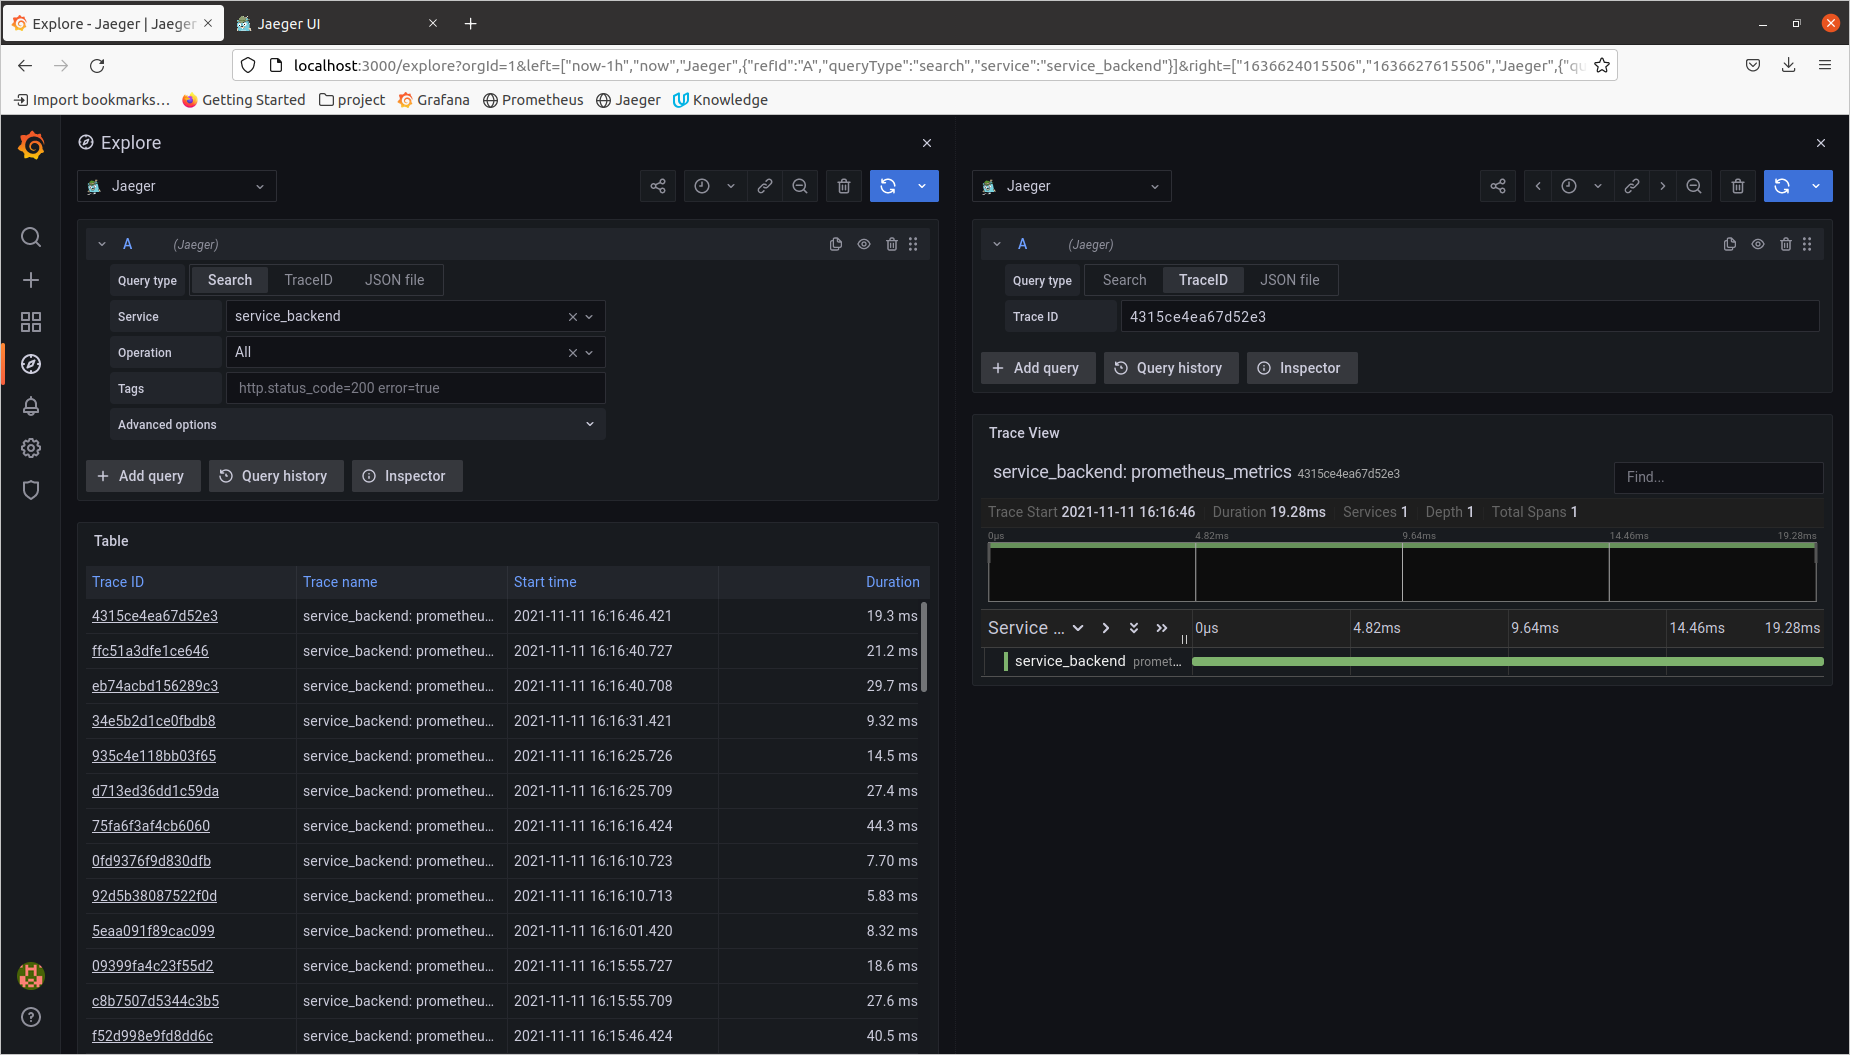Image resolution: width=1850 pixels, height=1055 pixels.
Task: Select JSON file query type in left pane
Action: pyautogui.click(x=395, y=280)
